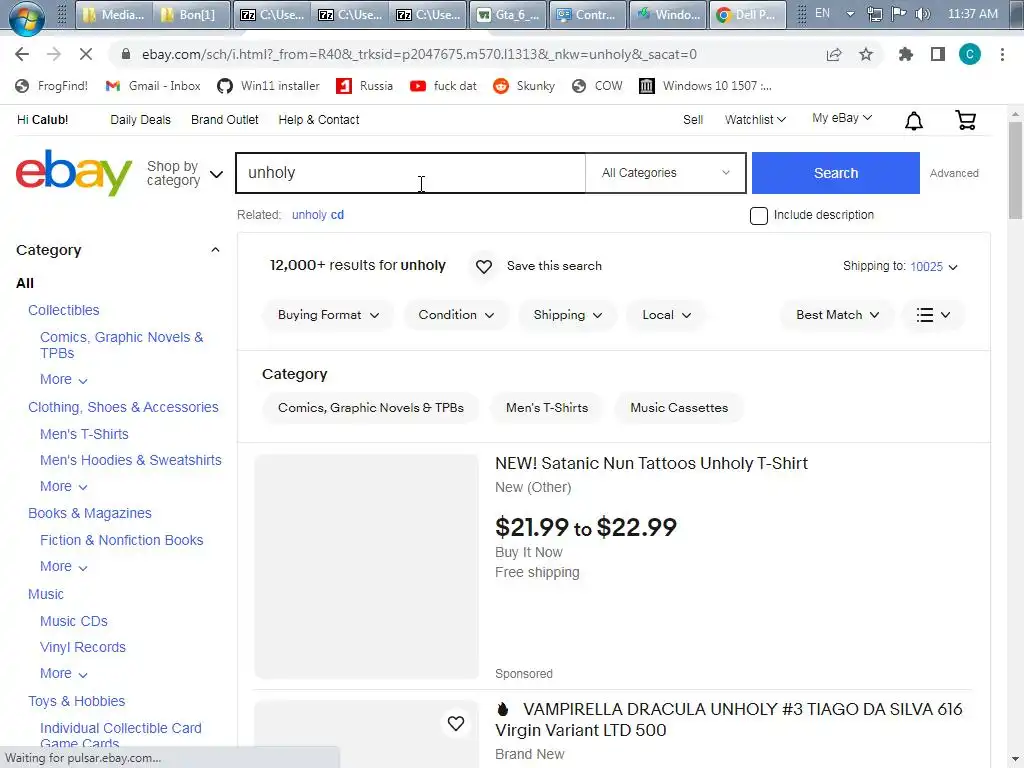Open the Gmail - Inbox bookmark
The height and width of the screenshot is (768, 1024).
153,86
